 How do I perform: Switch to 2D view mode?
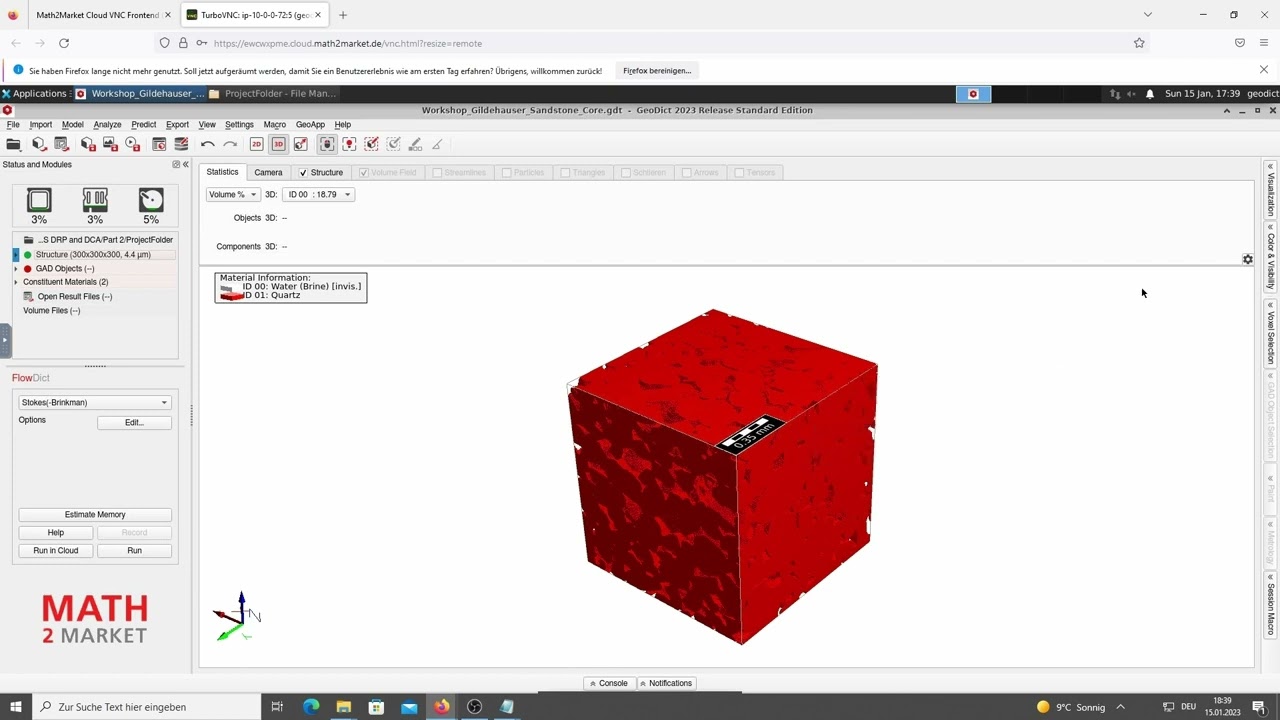click(x=256, y=144)
